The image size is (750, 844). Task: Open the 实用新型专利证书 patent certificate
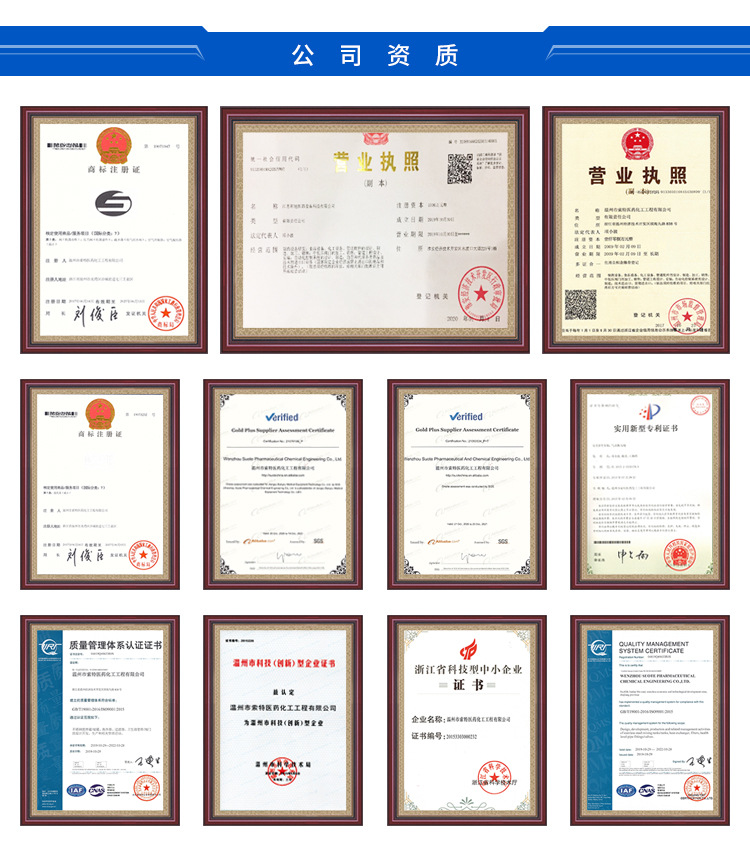(650, 484)
